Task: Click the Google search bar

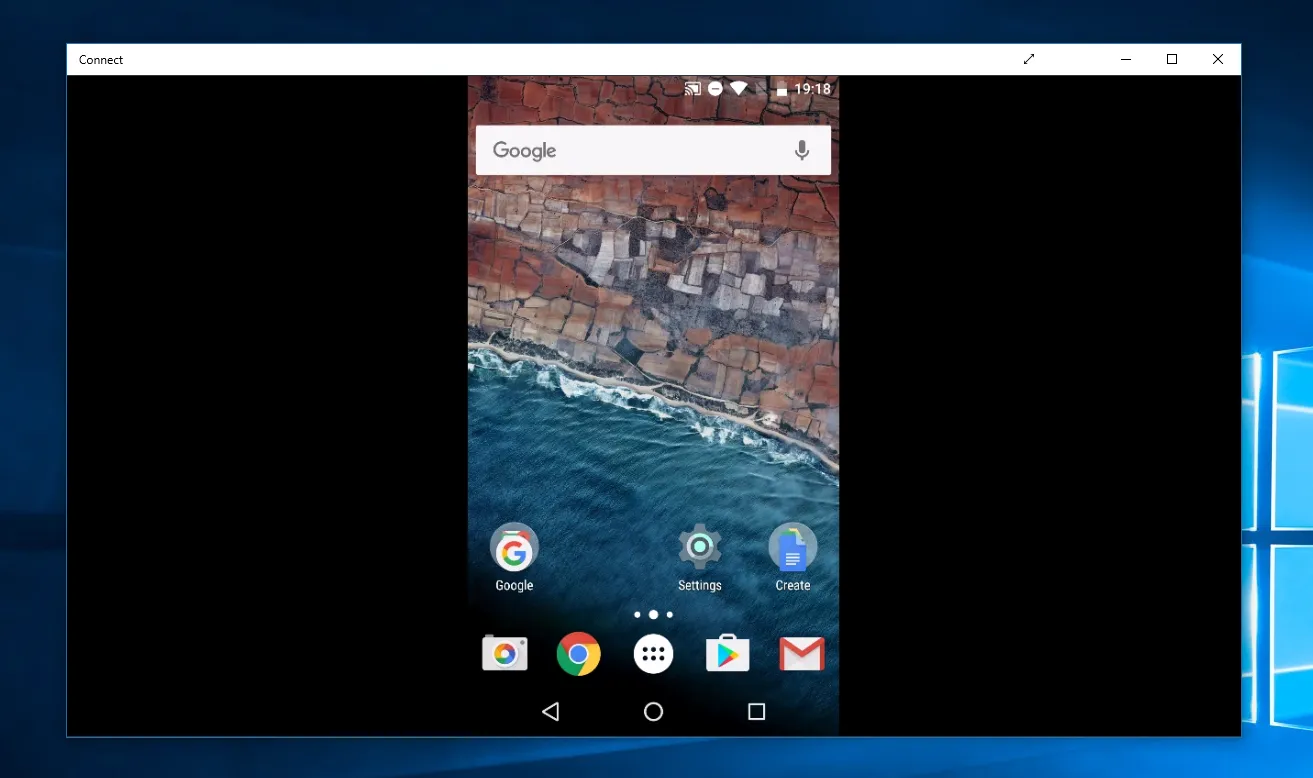Action: (653, 150)
